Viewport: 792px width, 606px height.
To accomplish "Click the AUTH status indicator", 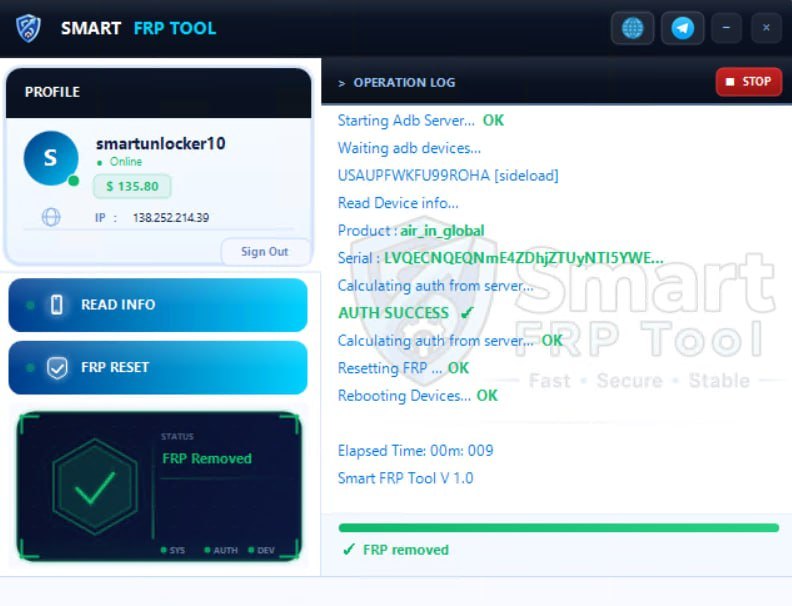I will (221, 550).
